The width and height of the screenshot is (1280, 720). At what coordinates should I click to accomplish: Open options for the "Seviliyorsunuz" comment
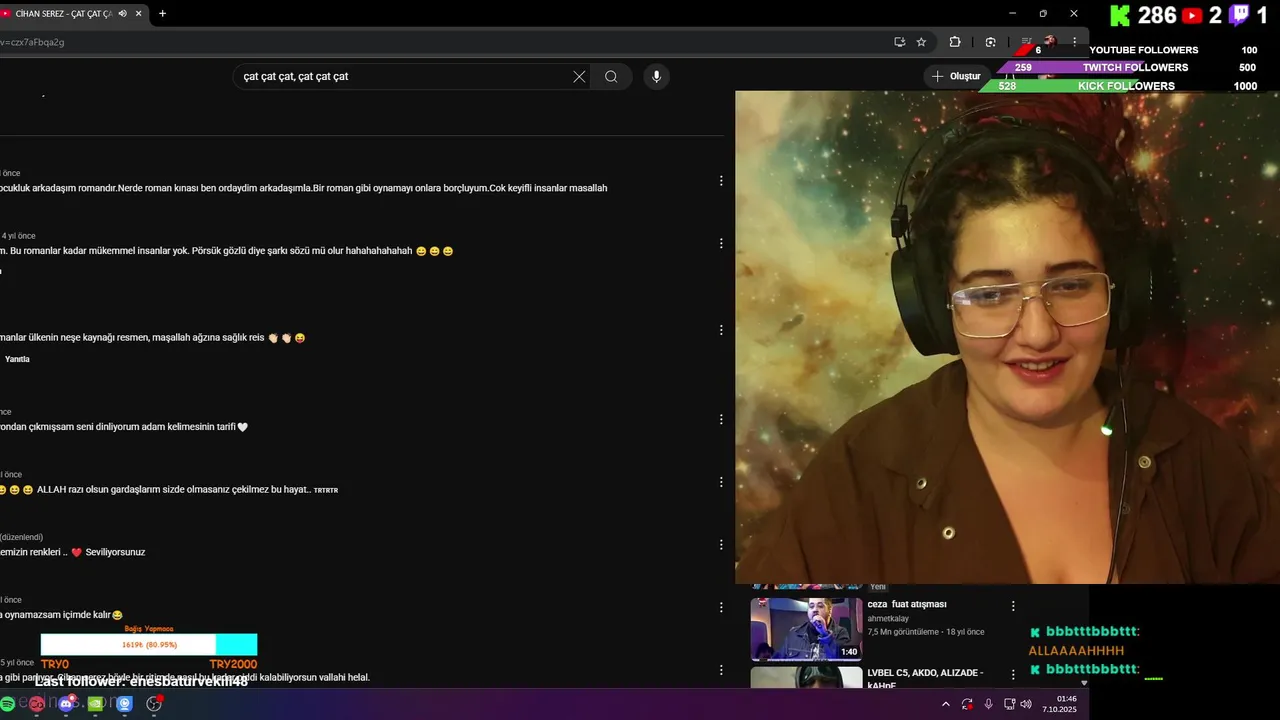pyautogui.click(x=721, y=545)
